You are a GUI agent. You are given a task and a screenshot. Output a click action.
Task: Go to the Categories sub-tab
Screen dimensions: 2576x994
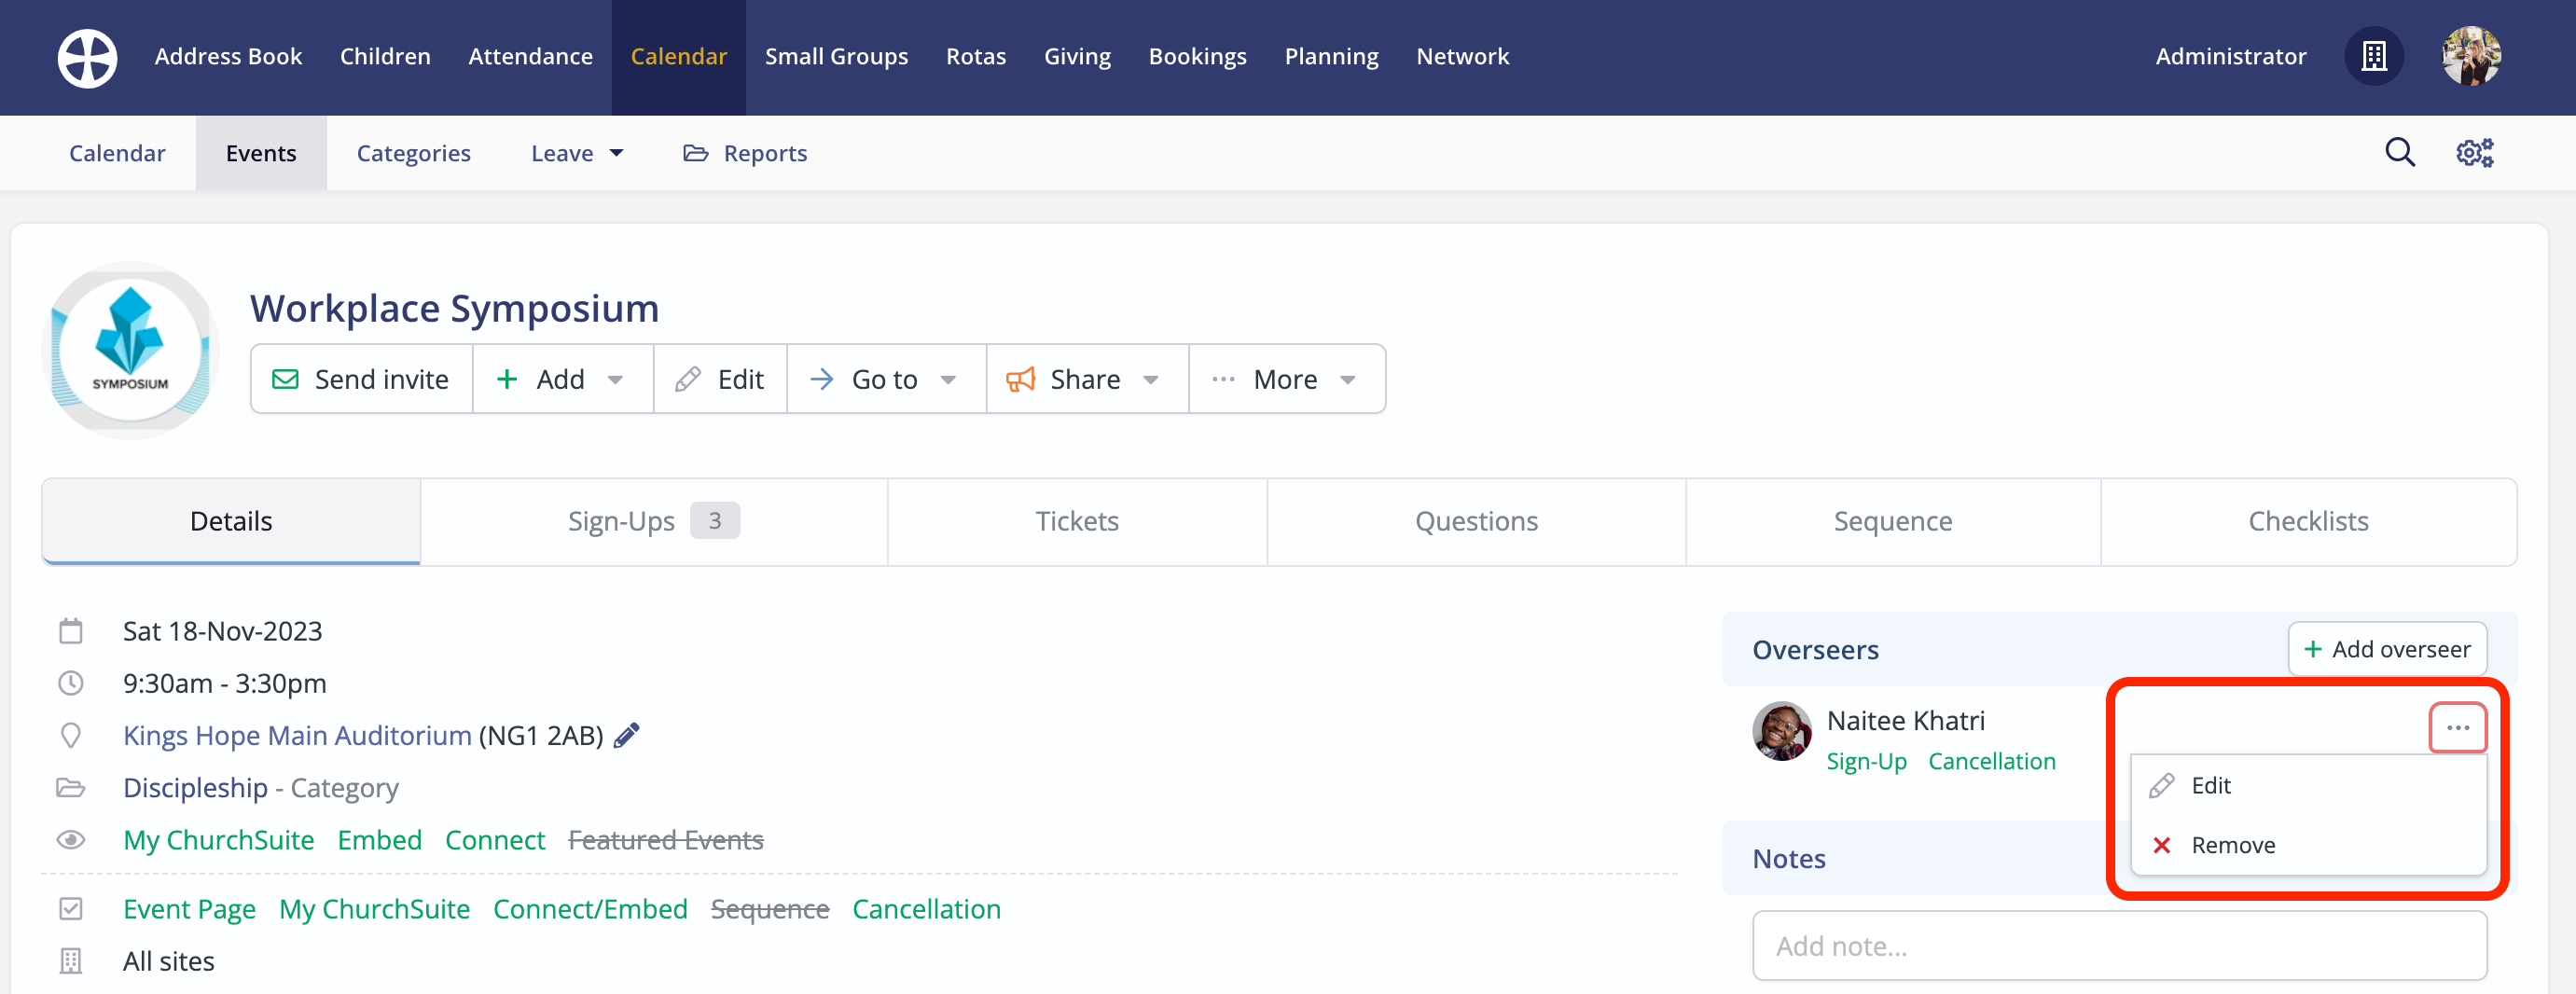click(x=414, y=153)
